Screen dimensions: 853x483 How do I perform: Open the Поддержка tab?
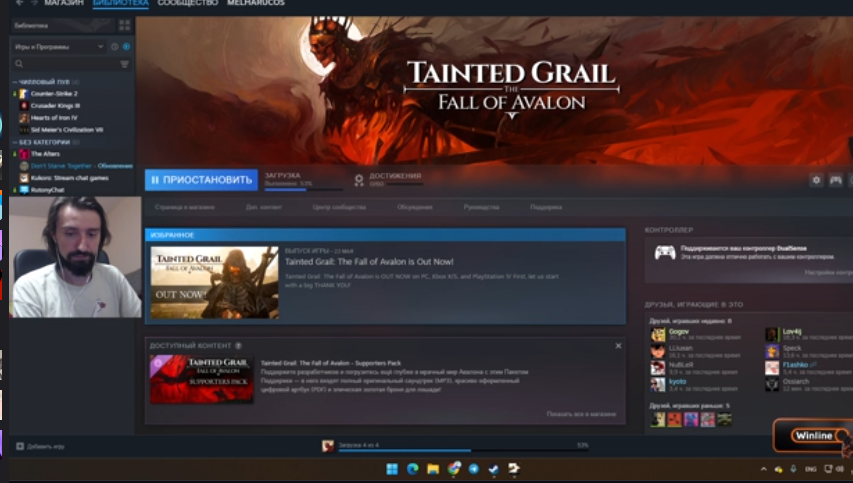(546, 207)
